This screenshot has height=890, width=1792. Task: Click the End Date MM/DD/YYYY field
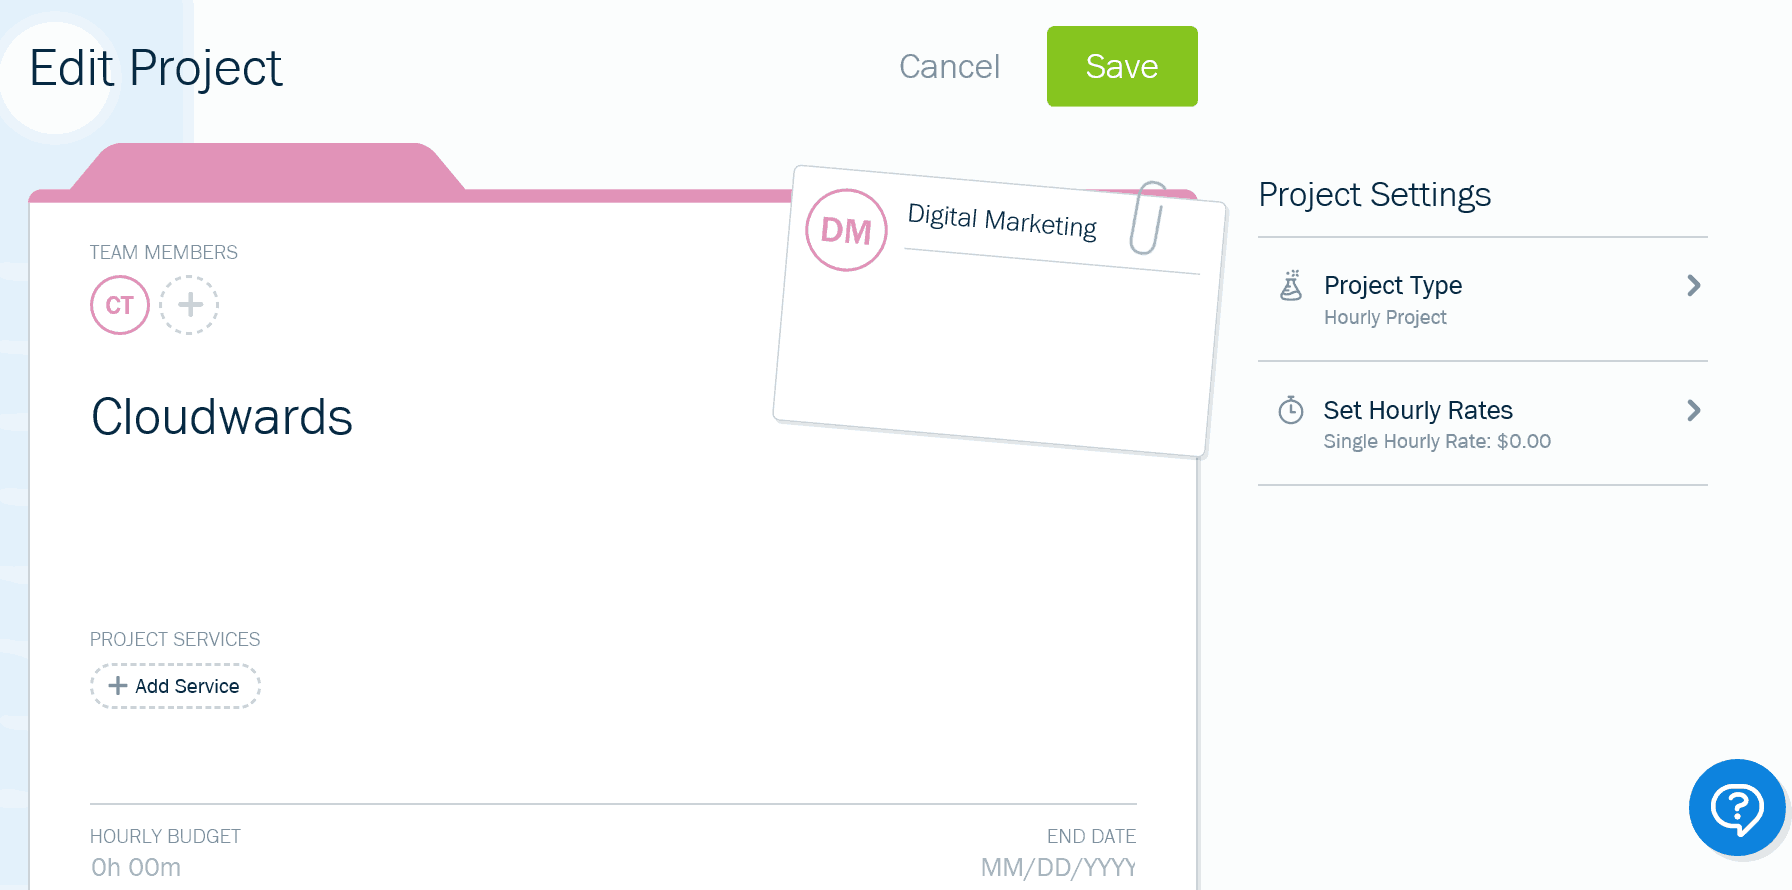tap(1058, 867)
